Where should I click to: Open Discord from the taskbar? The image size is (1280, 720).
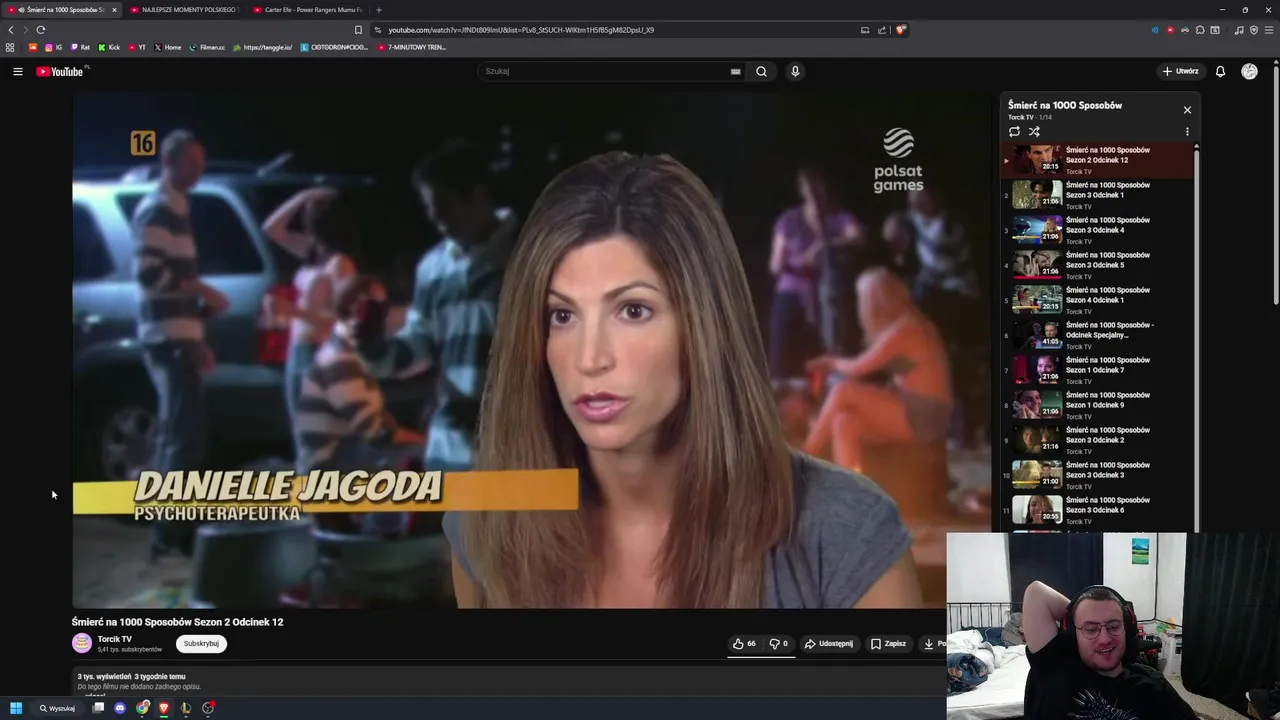(120, 708)
